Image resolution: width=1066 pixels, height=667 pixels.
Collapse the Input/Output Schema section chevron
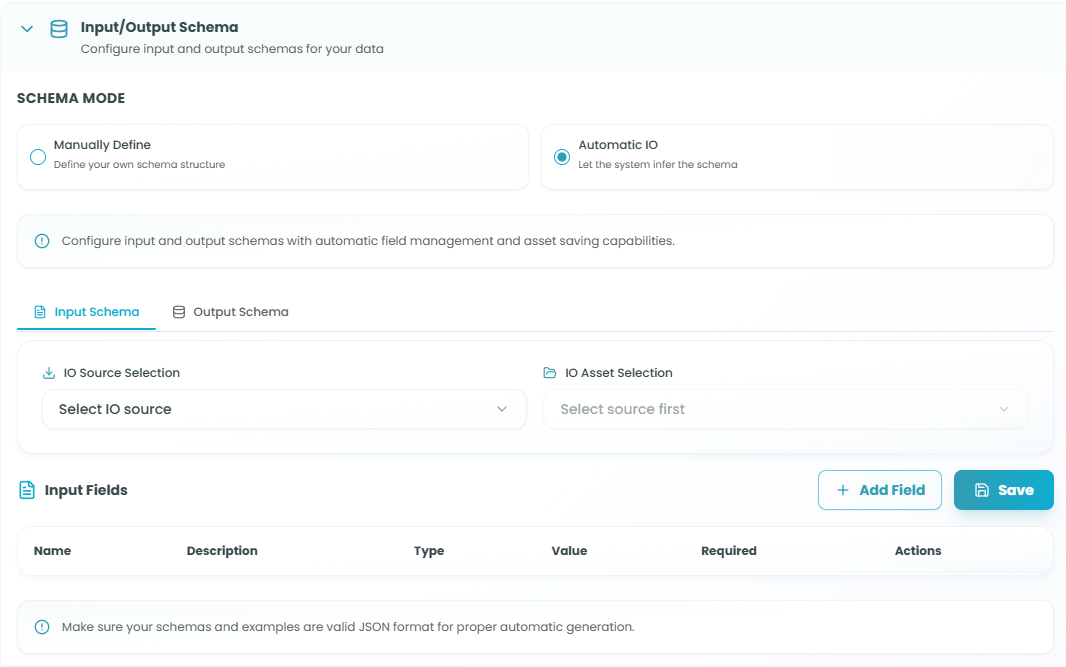pyautogui.click(x=27, y=29)
